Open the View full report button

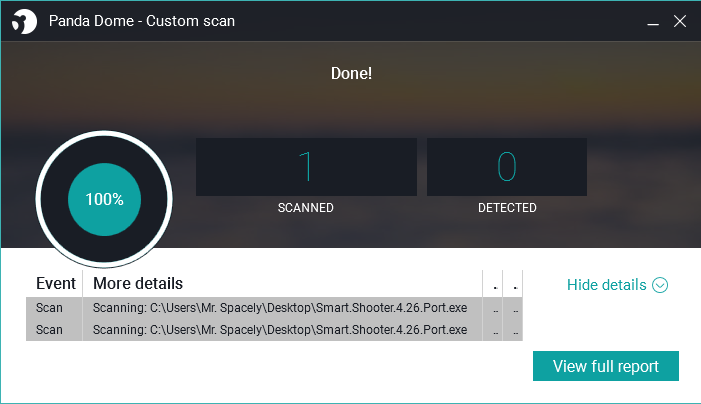(606, 366)
